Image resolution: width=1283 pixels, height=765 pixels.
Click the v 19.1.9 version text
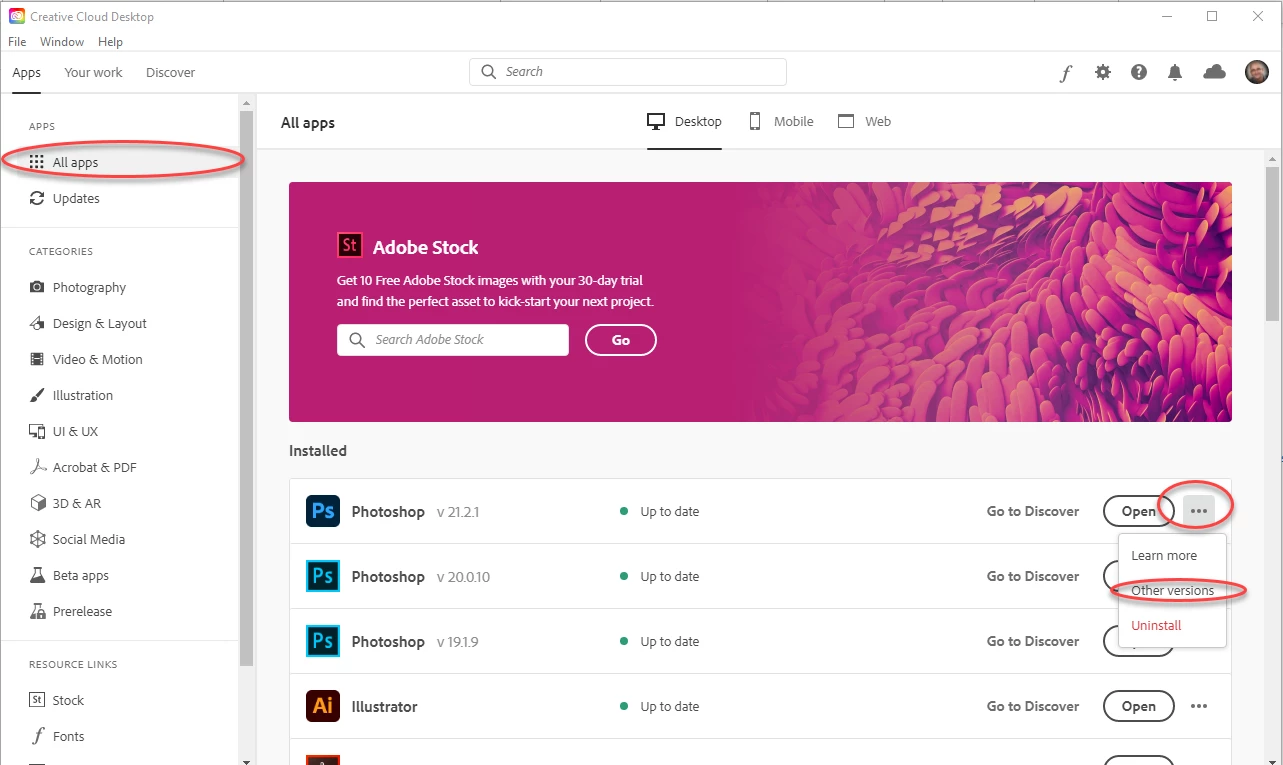(458, 642)
